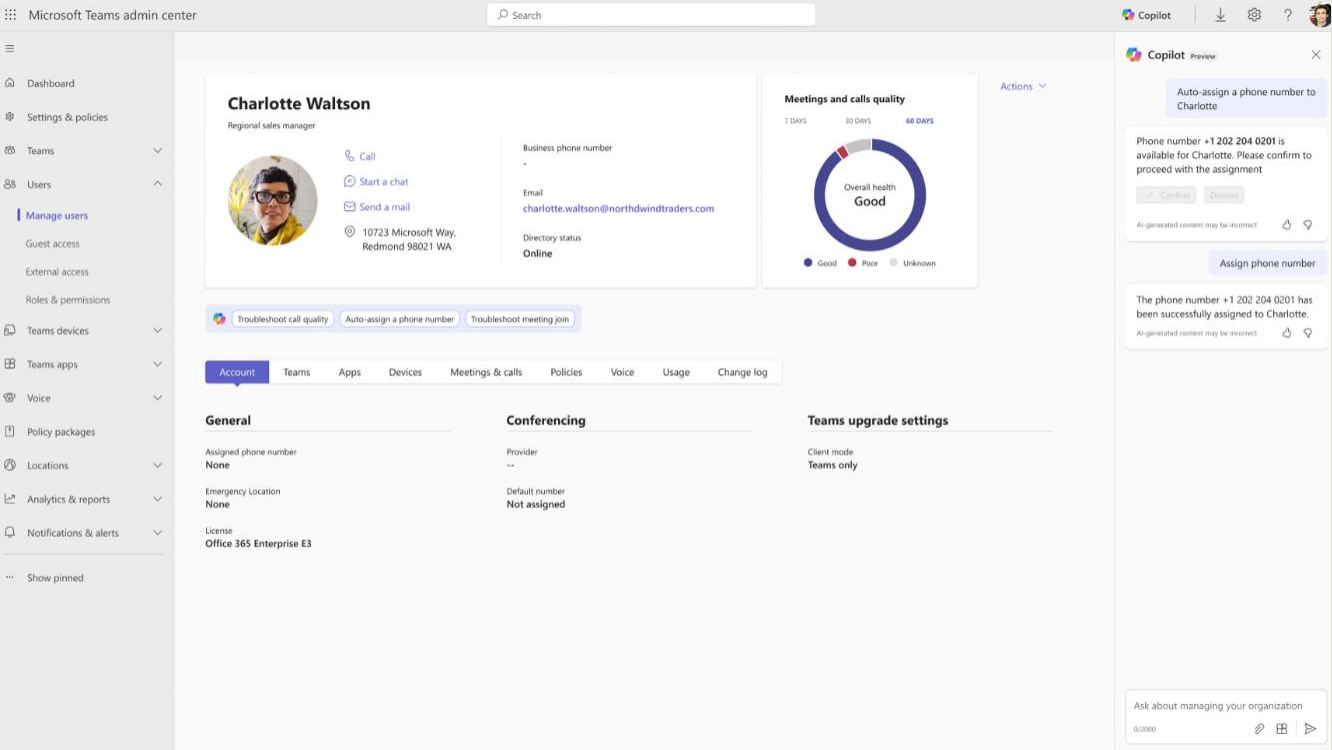This screenshot has width=1332, height=750.
Task: Select the 30 DAYS quality range
Action: point(858,121)
